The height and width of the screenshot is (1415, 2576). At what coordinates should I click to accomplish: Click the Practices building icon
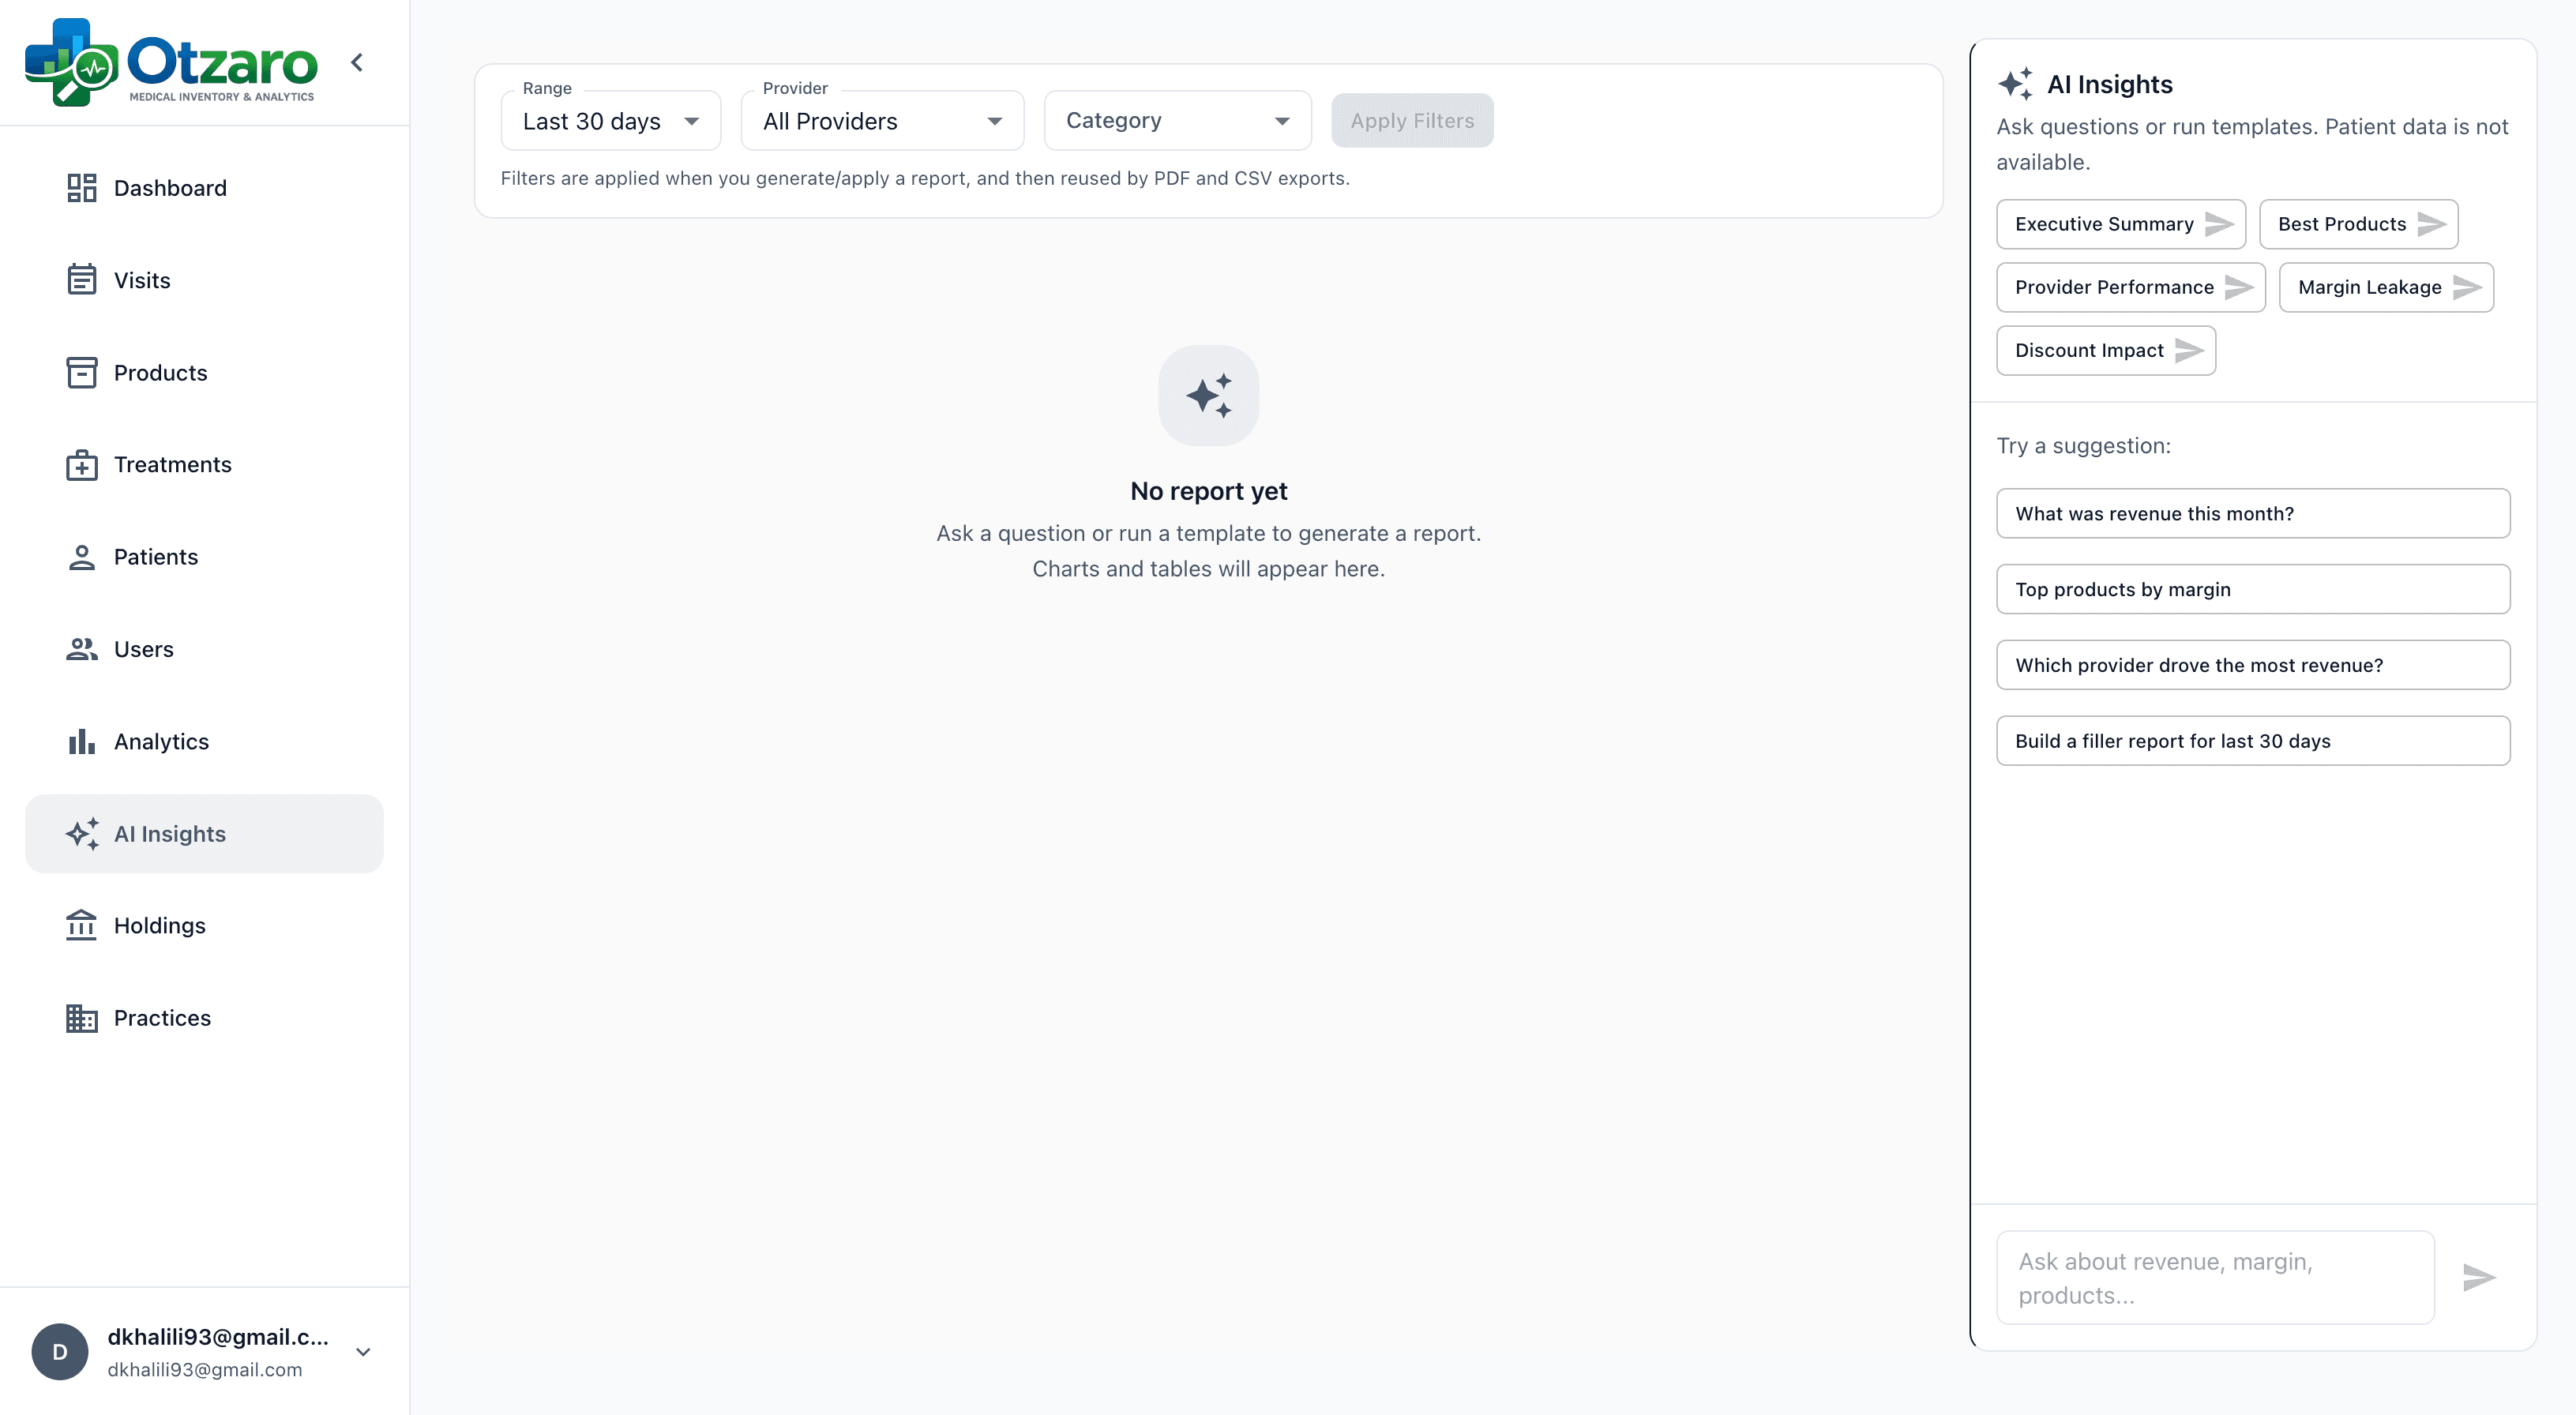pyautogui.click(x=81, y=1017)
